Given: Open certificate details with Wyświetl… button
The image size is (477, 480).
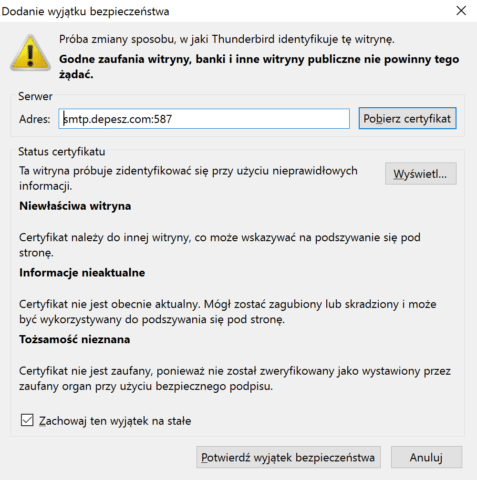Looking at the screenshot, I should (x=421, y=174).
